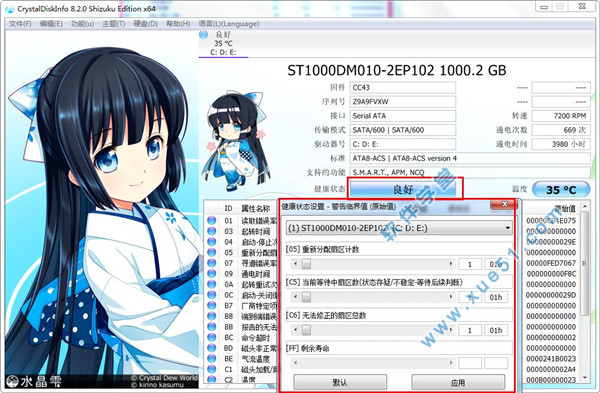Click the status icon for attribute B8

point(212,316)
